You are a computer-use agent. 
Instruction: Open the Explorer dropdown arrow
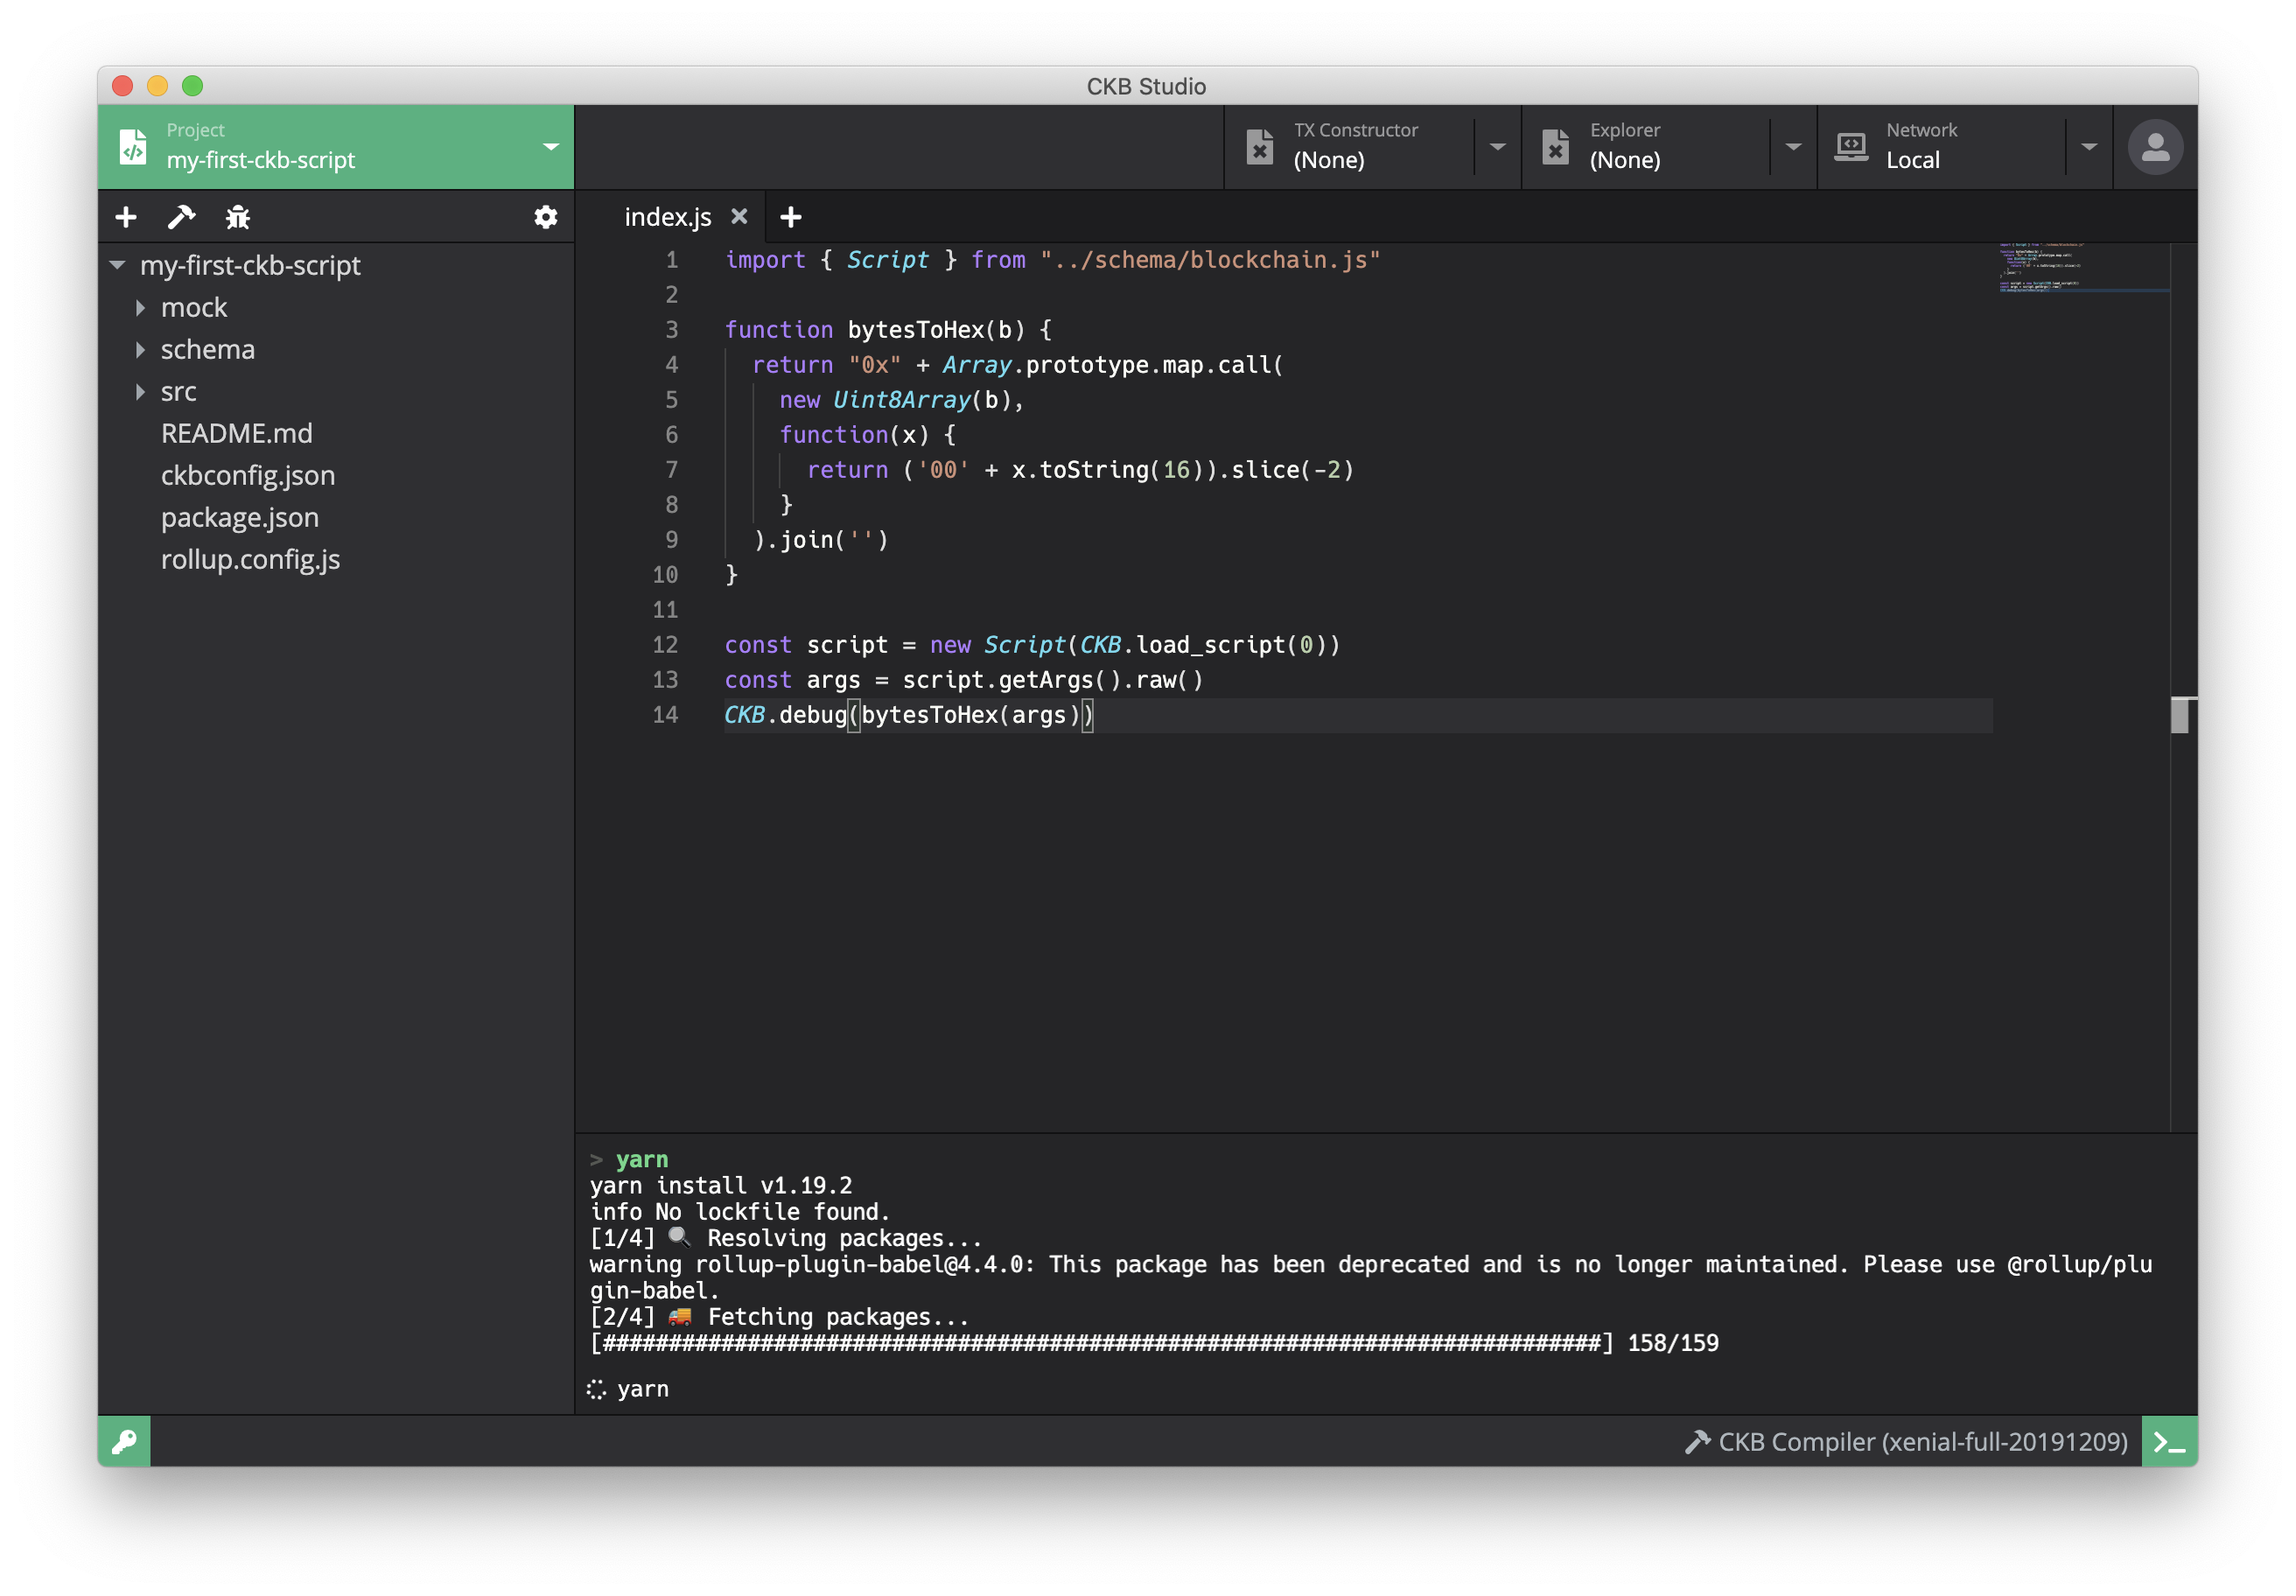click(1793, 147)
